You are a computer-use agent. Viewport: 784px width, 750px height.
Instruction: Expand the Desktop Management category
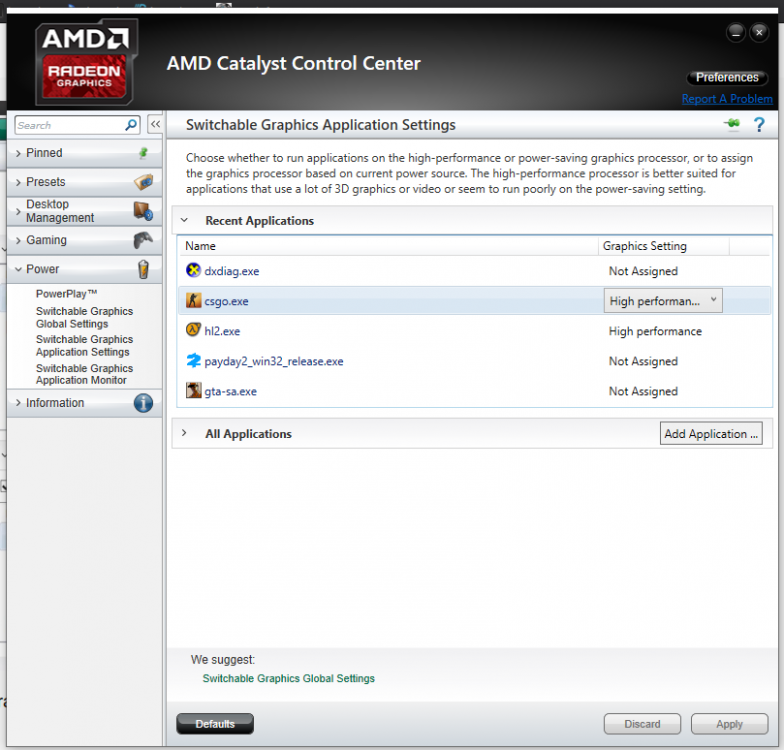[x=18, y=212]
